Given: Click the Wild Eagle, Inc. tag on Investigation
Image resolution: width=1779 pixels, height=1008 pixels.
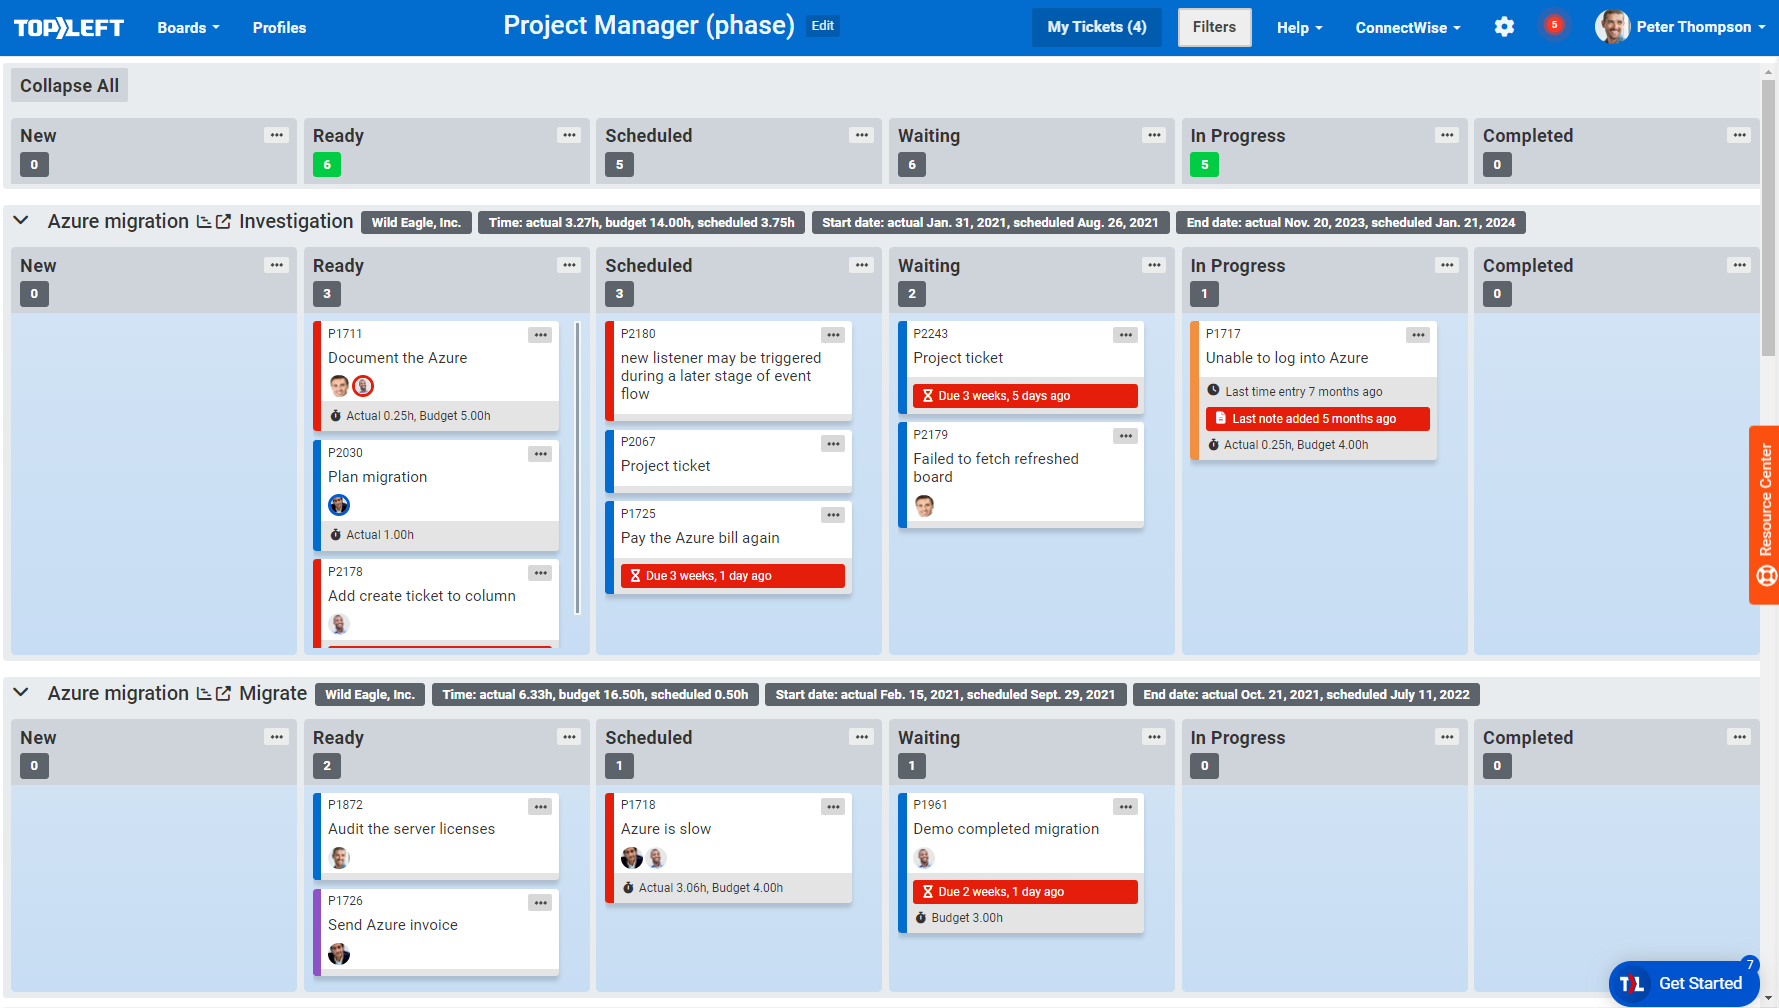Looking at the screenshot, I should (x=416, y=223).
